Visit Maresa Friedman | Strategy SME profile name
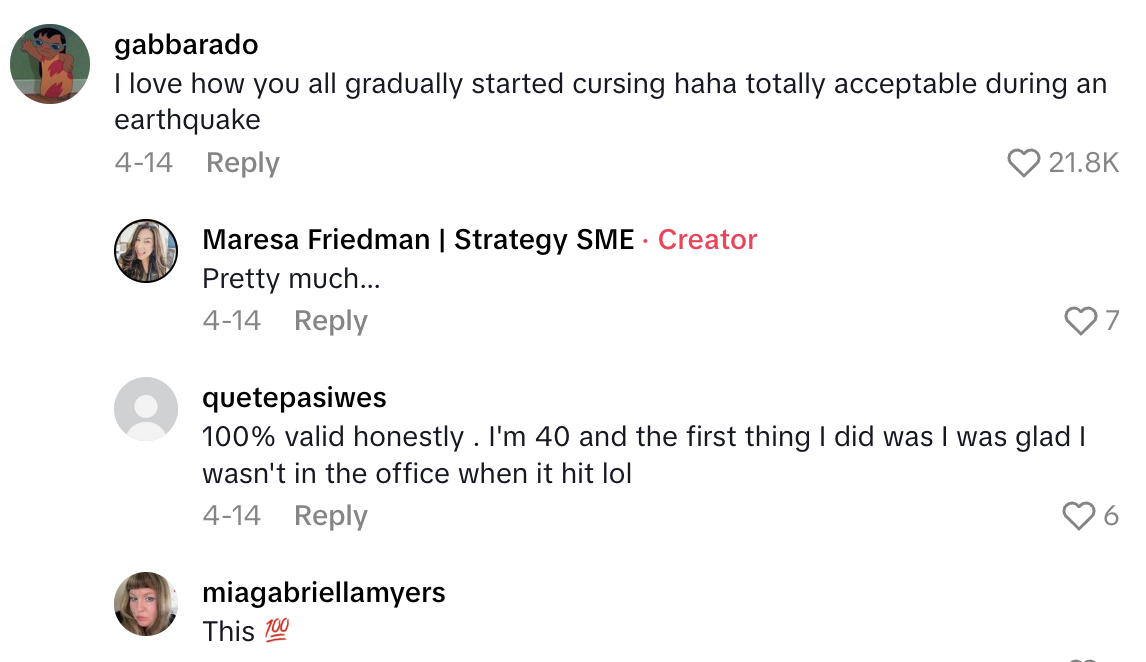 click(x=418, y=240)
